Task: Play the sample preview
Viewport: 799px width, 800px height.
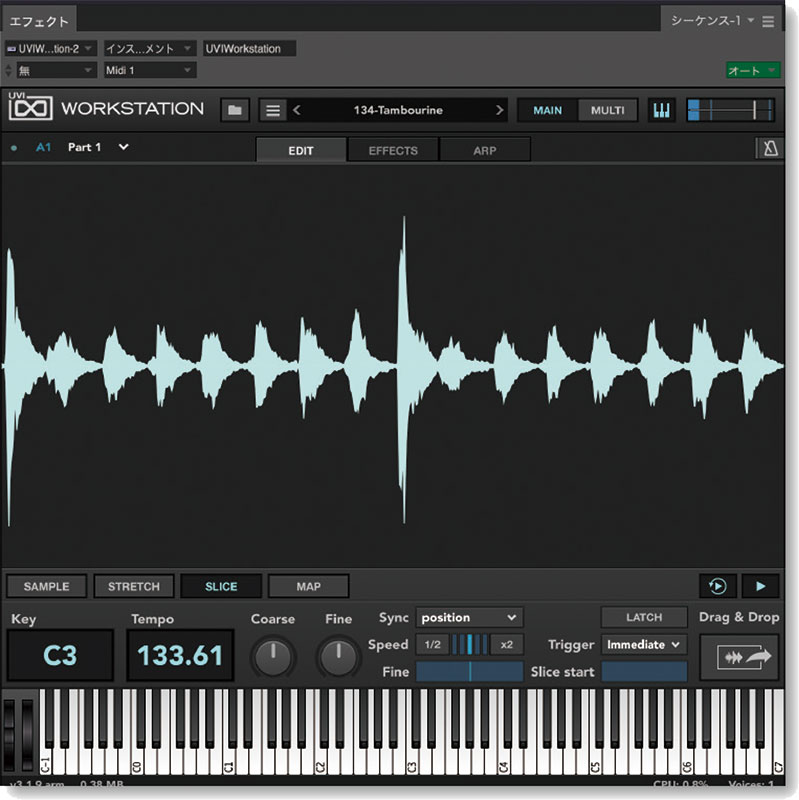Action: pos(760,586)
